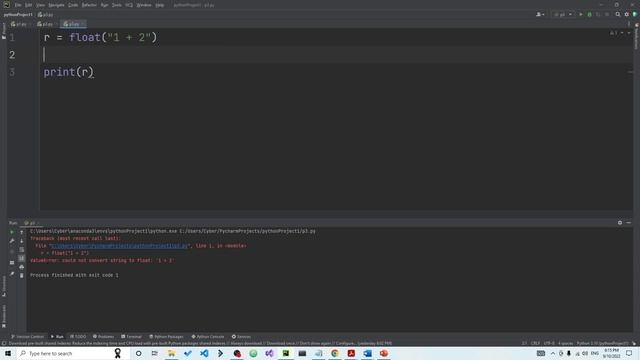Open the Python Packages tool tab
The width and height of the screenshot is (640, 360).
[167, 337]
